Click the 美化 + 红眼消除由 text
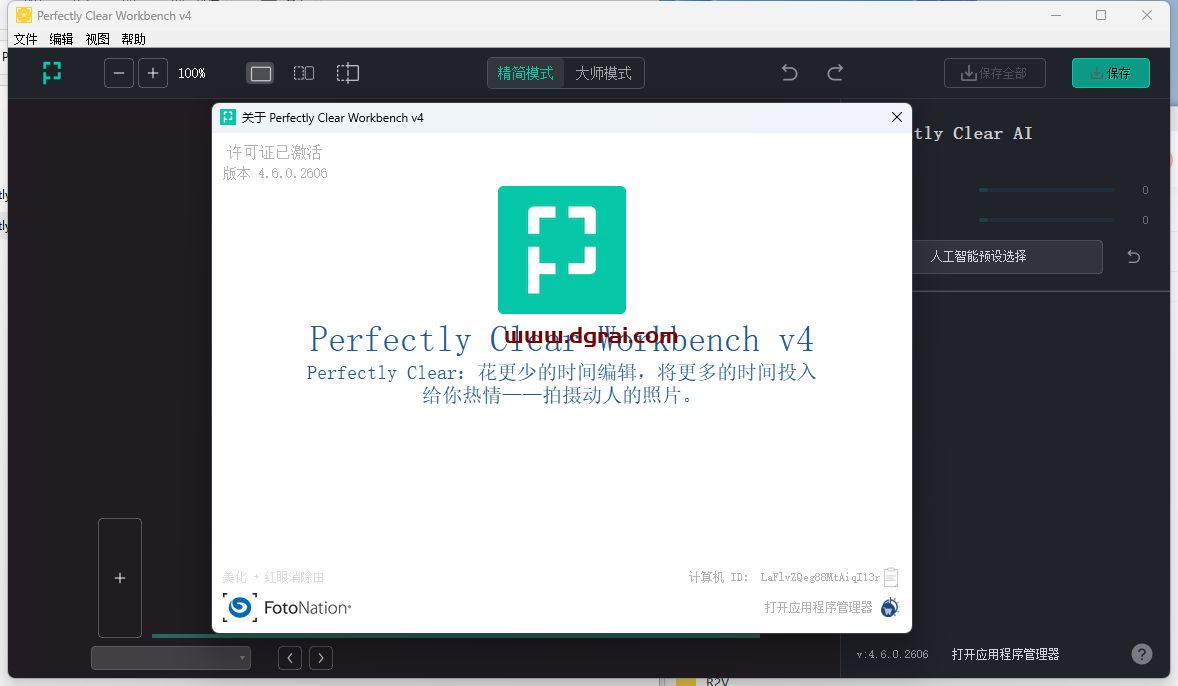The width and height of the screenshot is (1178, 686). 273,577
